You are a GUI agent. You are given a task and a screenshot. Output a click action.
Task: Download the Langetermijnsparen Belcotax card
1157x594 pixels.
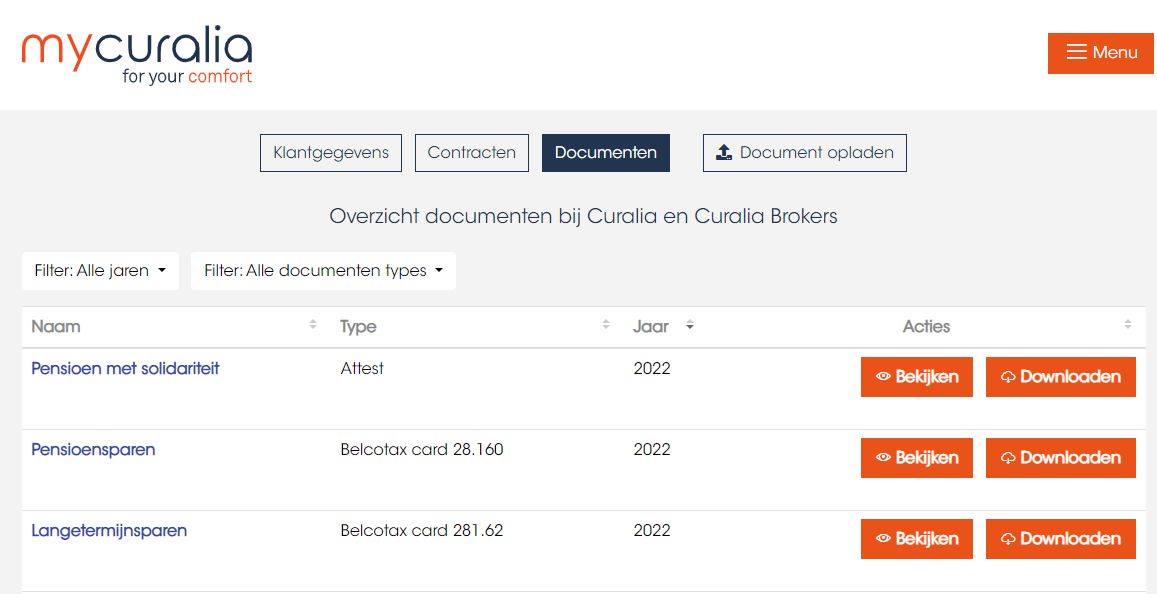point(1060,539)
